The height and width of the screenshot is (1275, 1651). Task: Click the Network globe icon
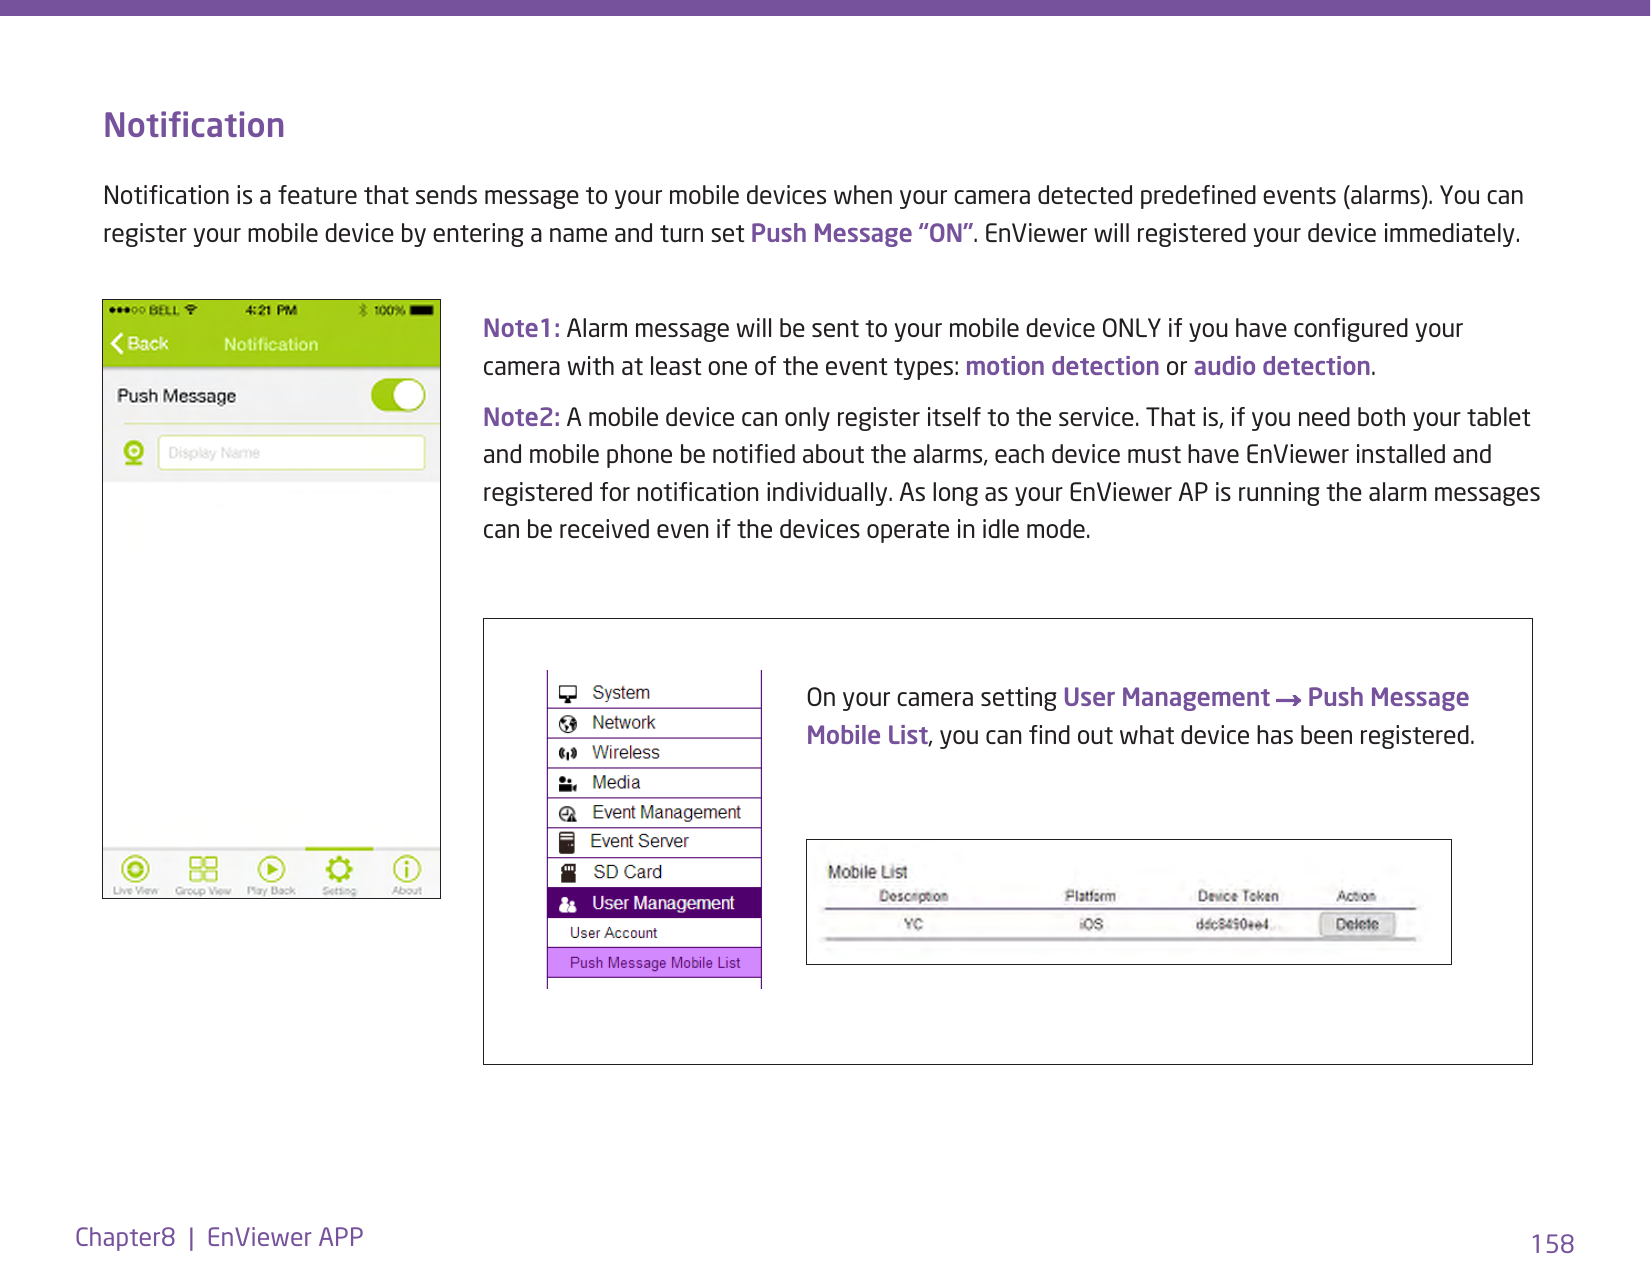point(568,724)
